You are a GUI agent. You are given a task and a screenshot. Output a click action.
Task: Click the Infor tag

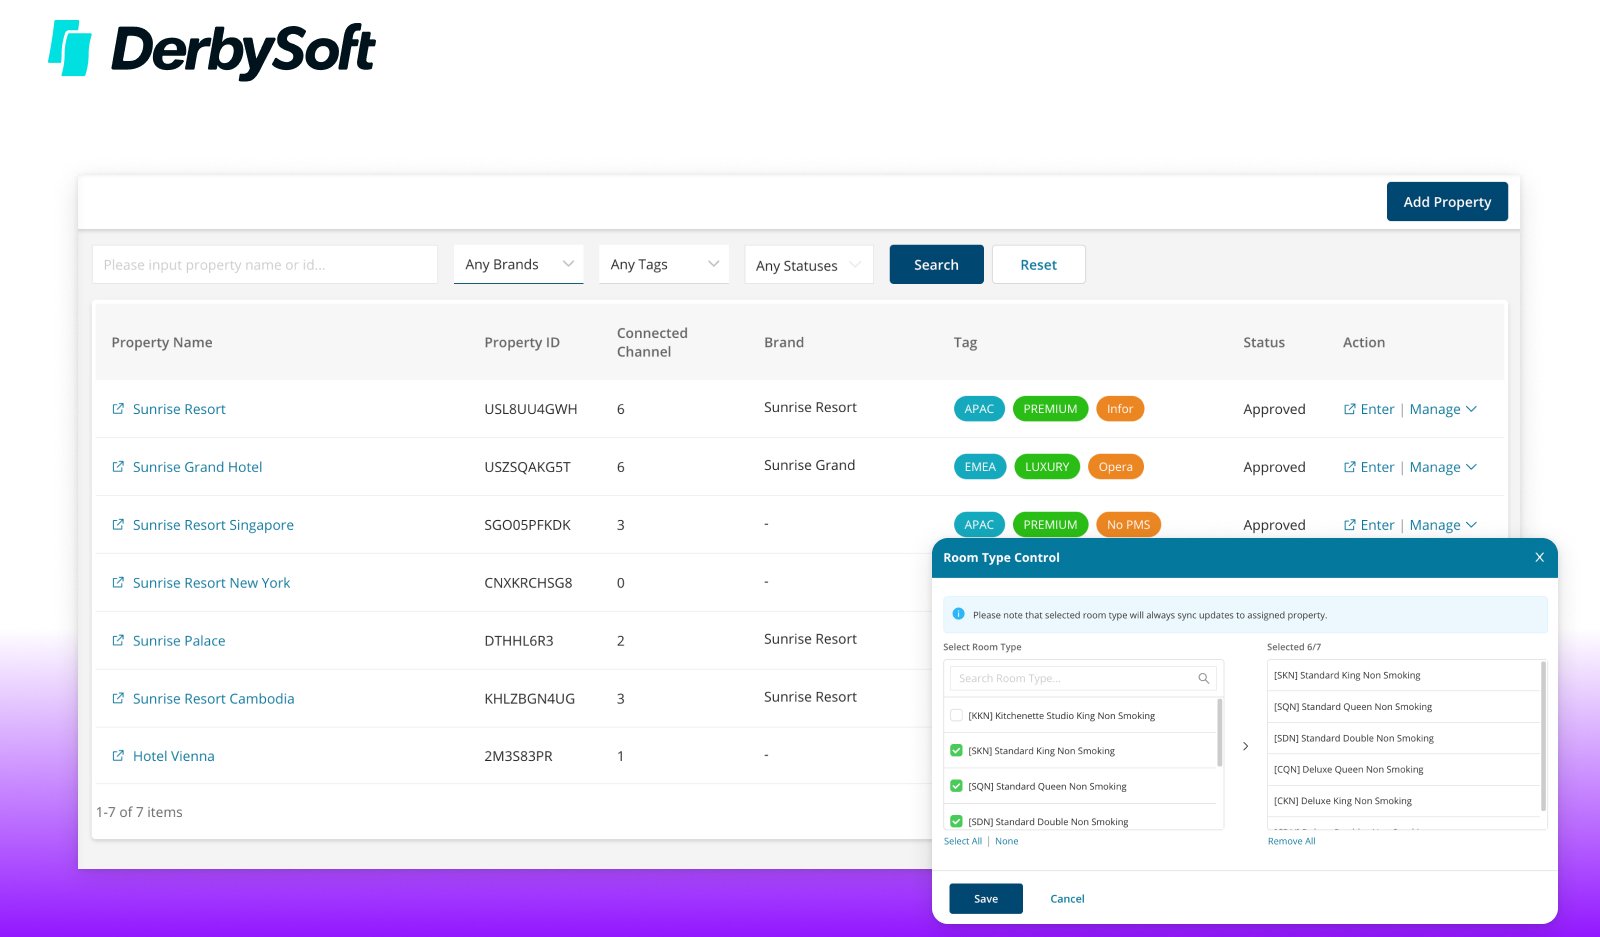(x=1120, y=409)
